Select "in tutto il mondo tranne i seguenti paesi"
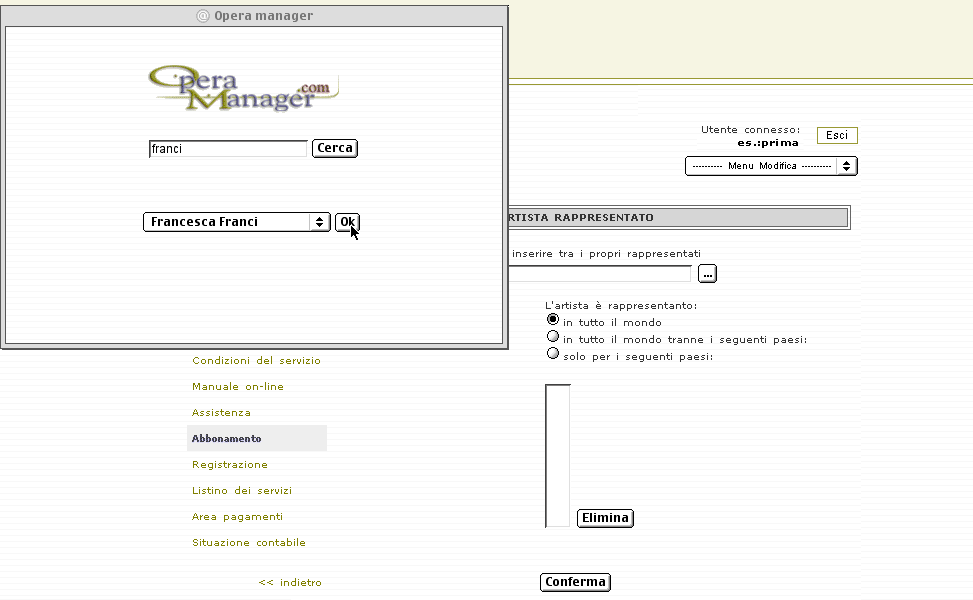The image size is (973, 600). [x=553, y=336]
